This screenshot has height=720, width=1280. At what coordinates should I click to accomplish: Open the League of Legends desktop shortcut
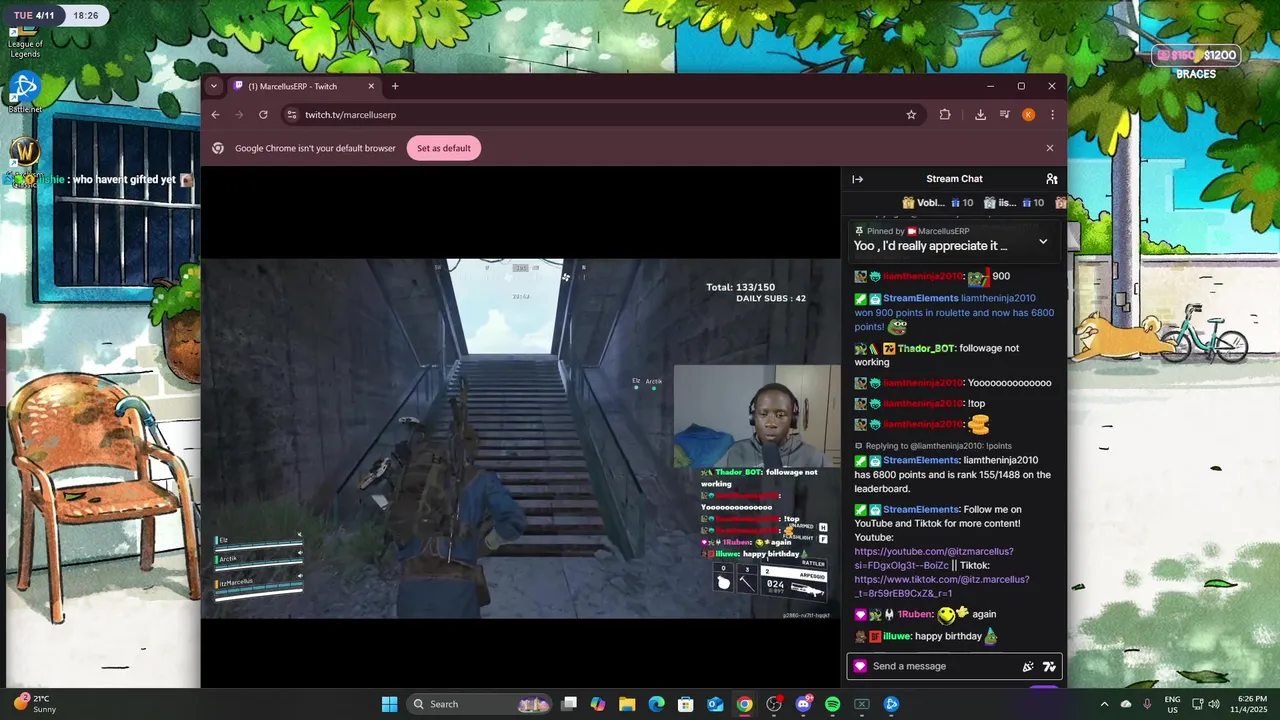[x=25, y=42]
